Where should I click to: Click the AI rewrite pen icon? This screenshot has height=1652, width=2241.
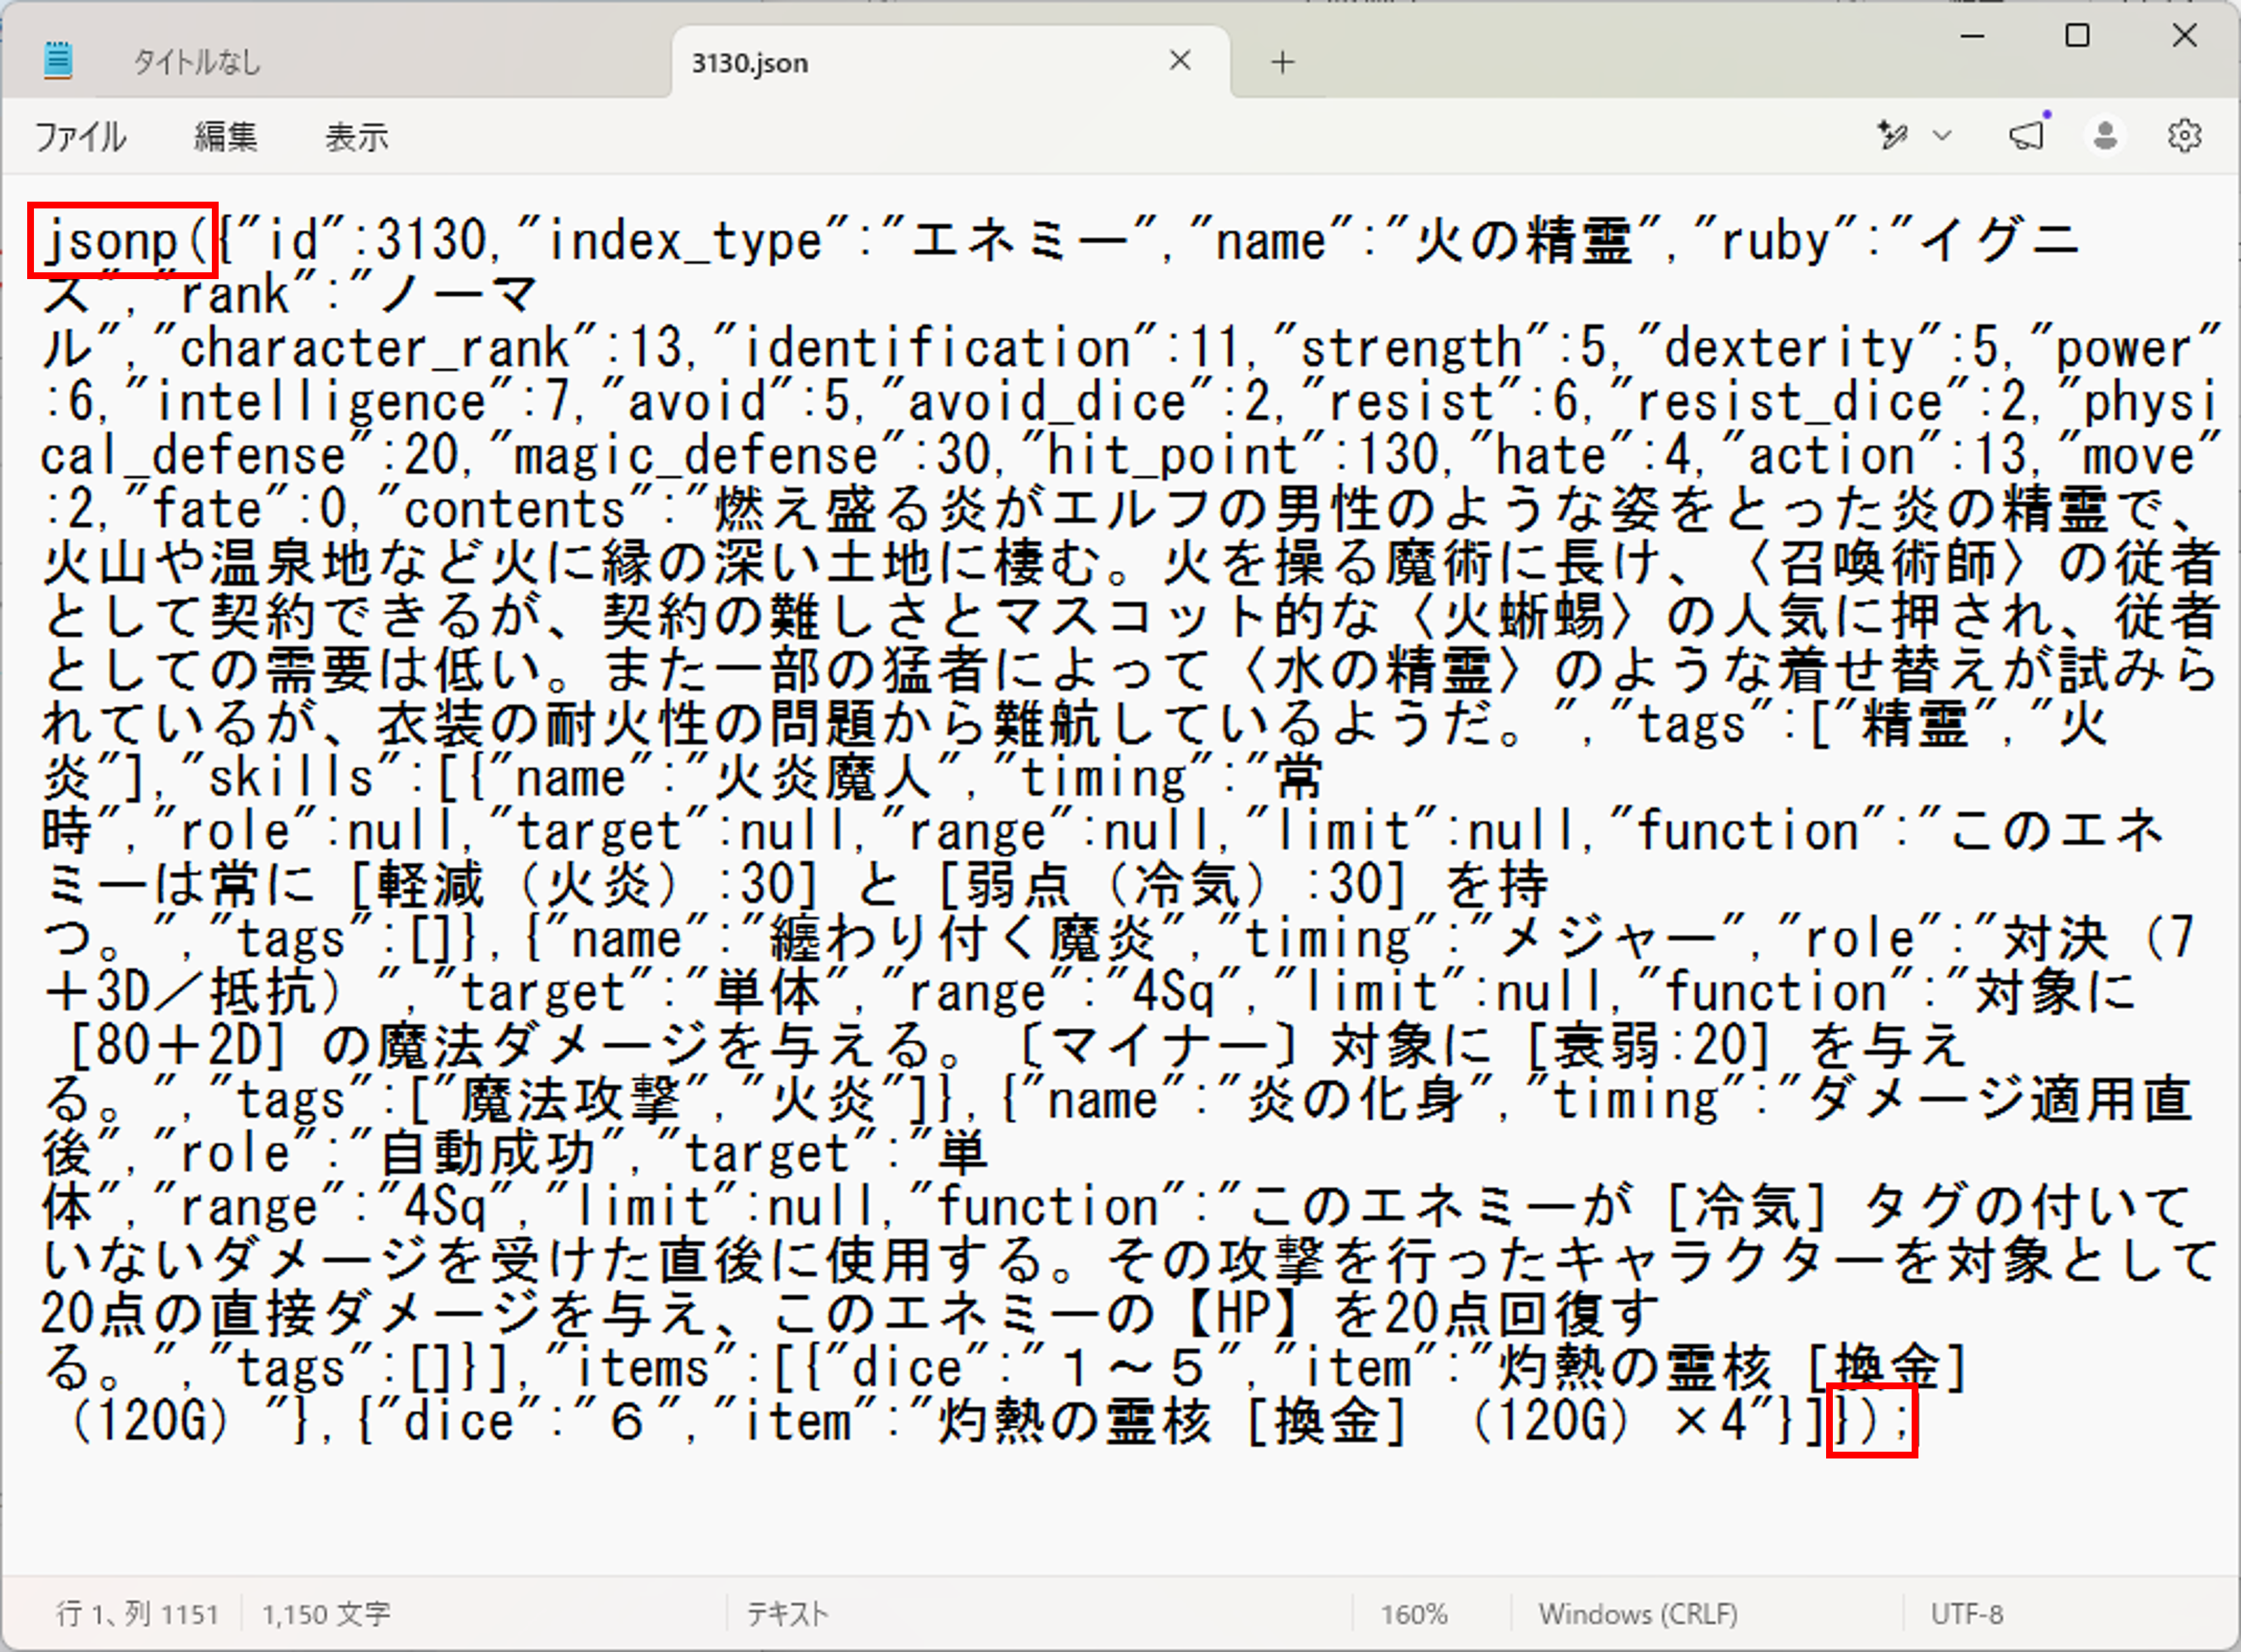pyautogui.click(x=1892, y=135)
